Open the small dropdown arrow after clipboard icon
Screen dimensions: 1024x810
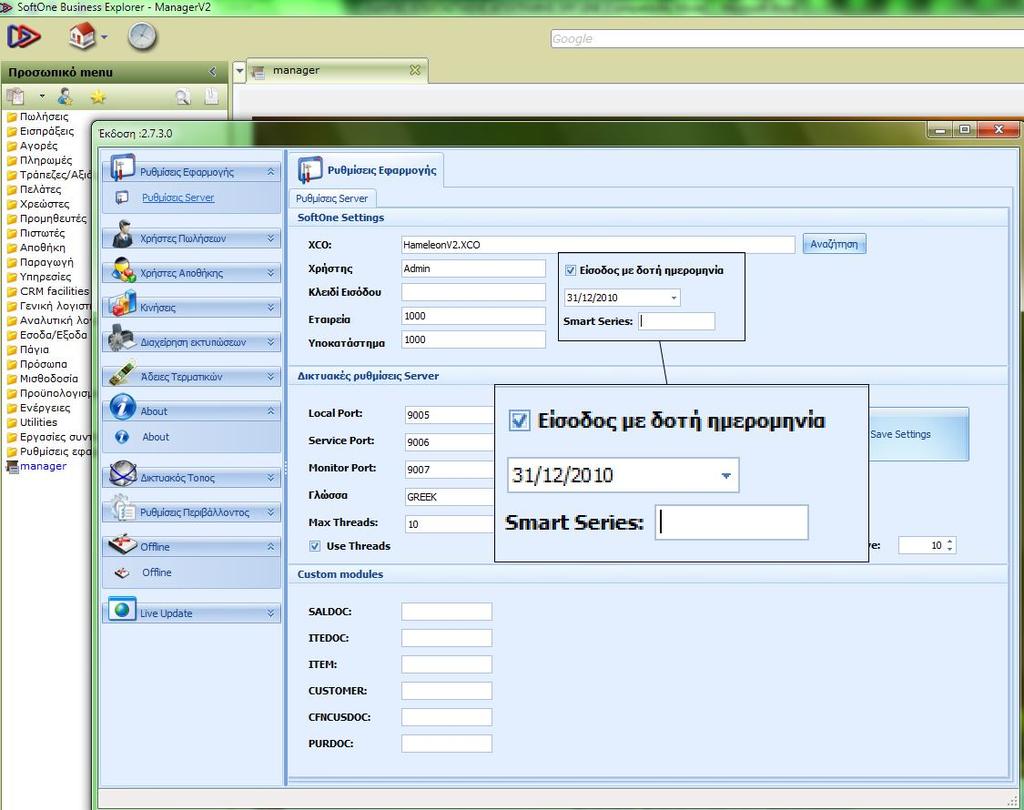click(42, 97)
